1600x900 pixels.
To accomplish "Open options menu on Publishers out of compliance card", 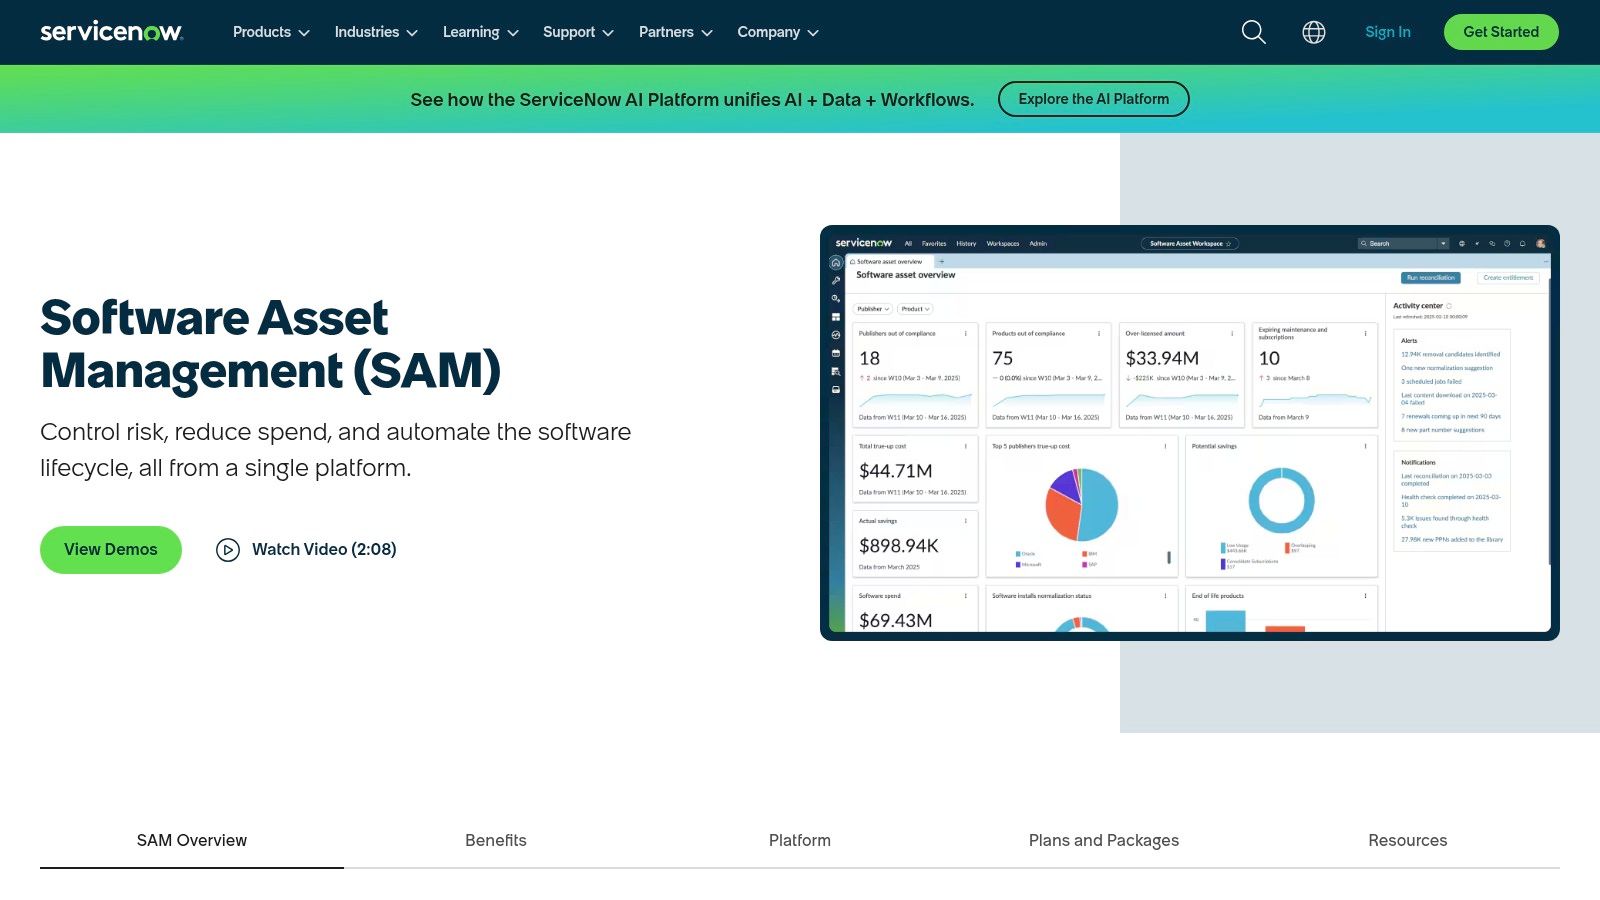I will pyautogui.click(x=965, y=334).
